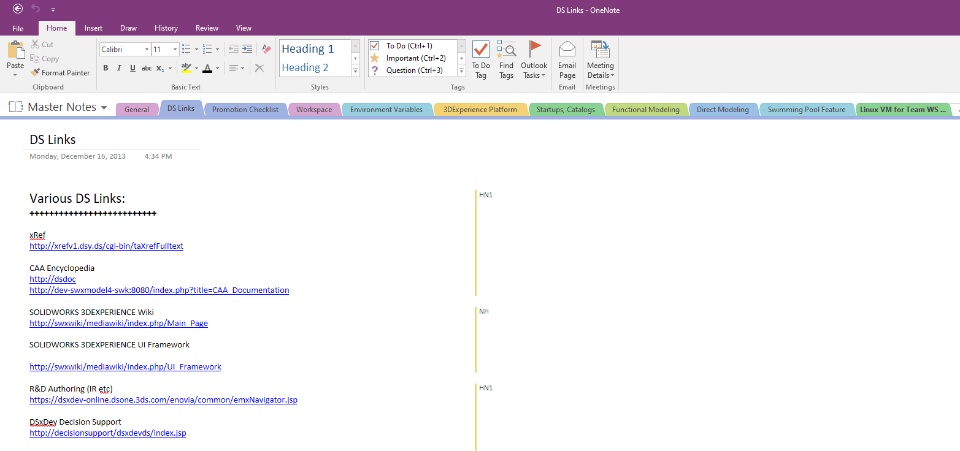960x451 pixels.
Task: Apply bulleted list formatting
Action: [x=186, y=50]
